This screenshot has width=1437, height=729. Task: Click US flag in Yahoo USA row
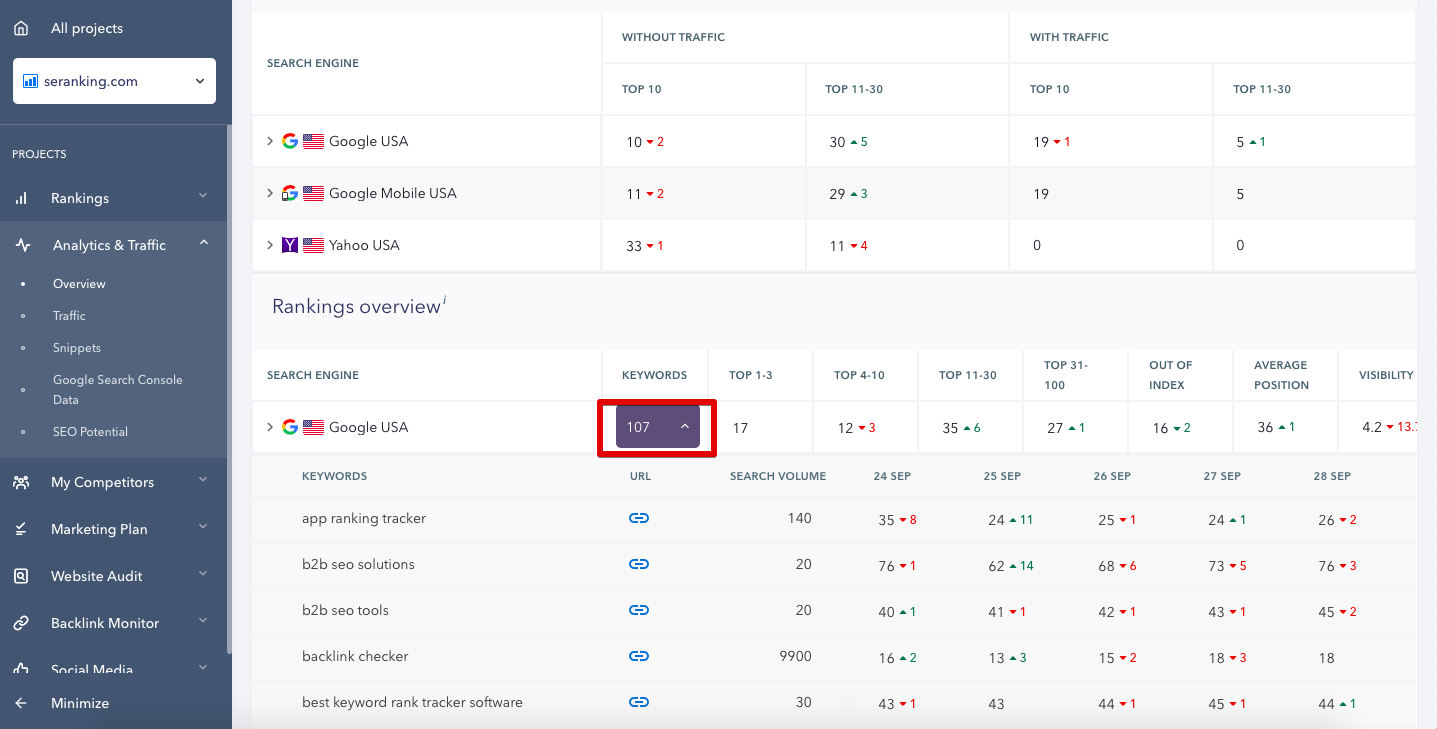click(314, 245)
